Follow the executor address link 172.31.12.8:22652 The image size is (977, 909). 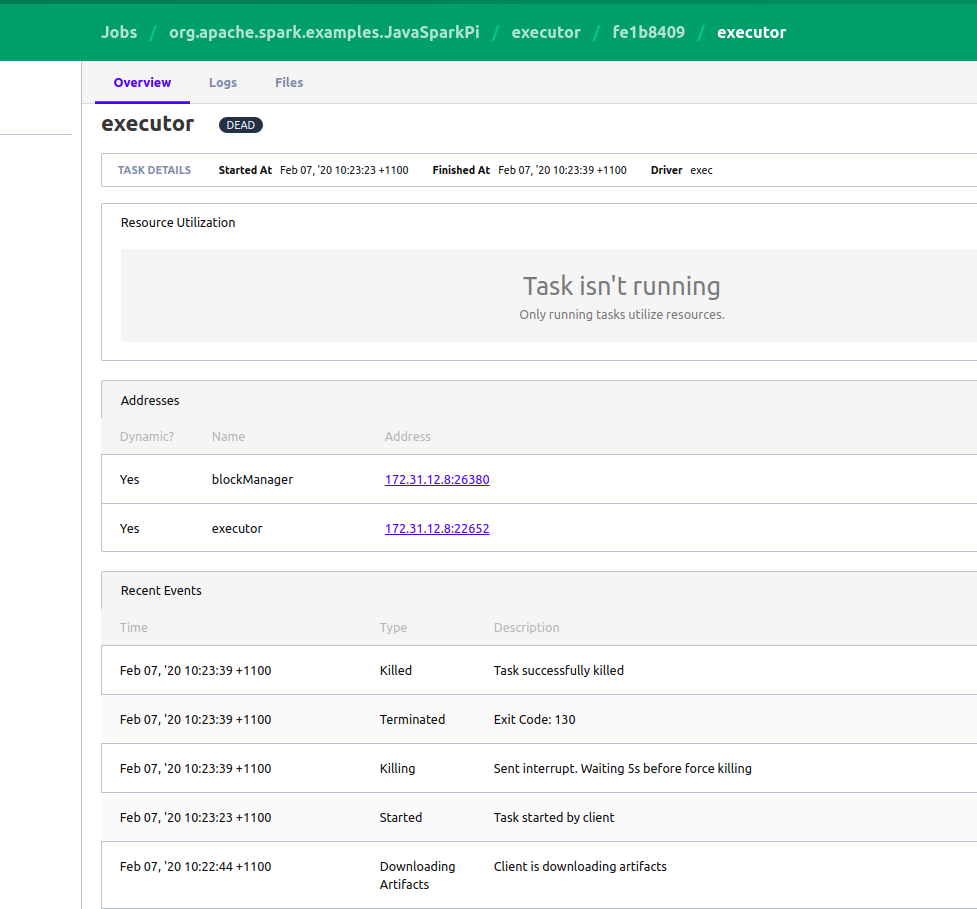pos(436,528)
